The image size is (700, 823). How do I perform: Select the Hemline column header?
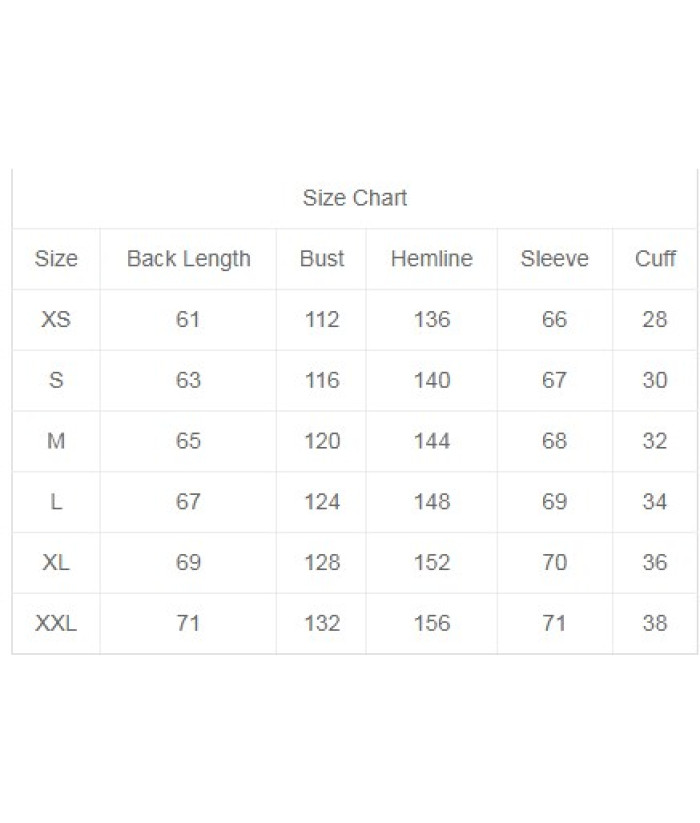point(431,258)
